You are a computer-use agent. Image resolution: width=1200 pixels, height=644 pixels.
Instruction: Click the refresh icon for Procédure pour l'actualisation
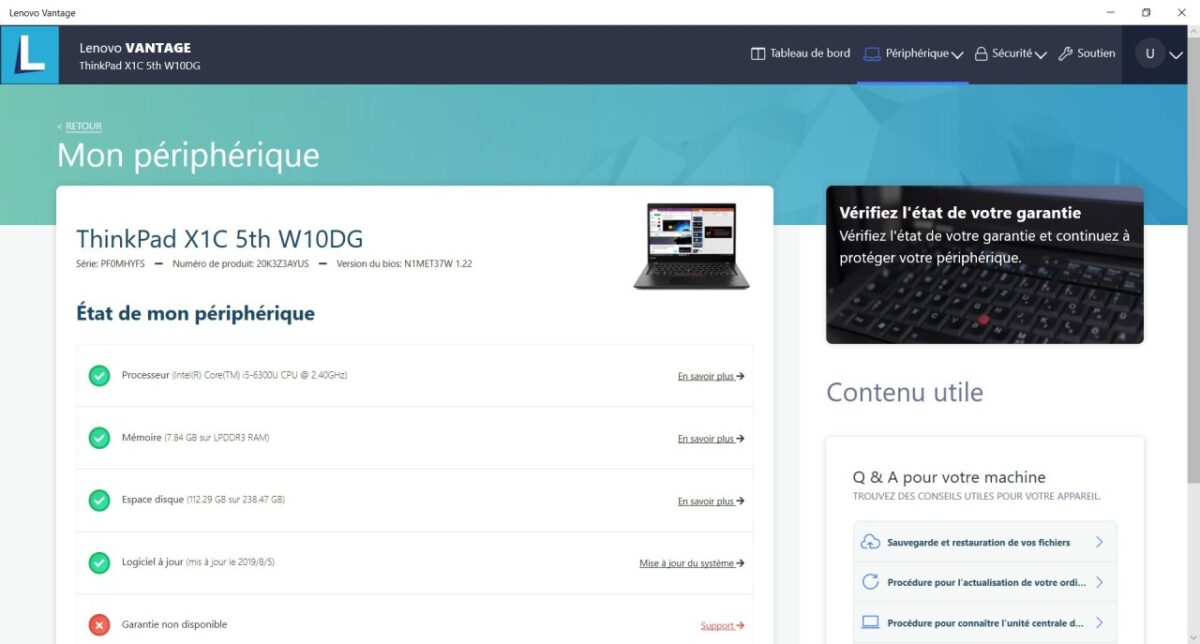tap(870, 582)
